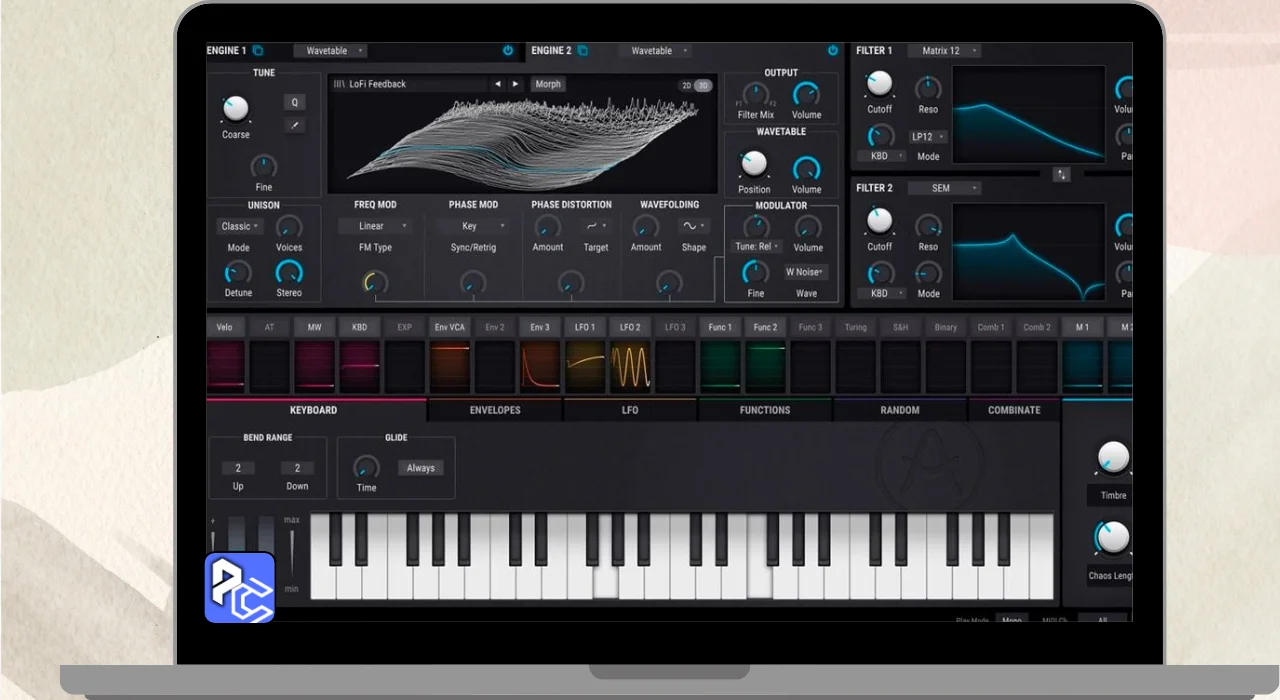Click the filter routing swap icon
Viewport: 1280px width, 700px height.
[1061, 174]
